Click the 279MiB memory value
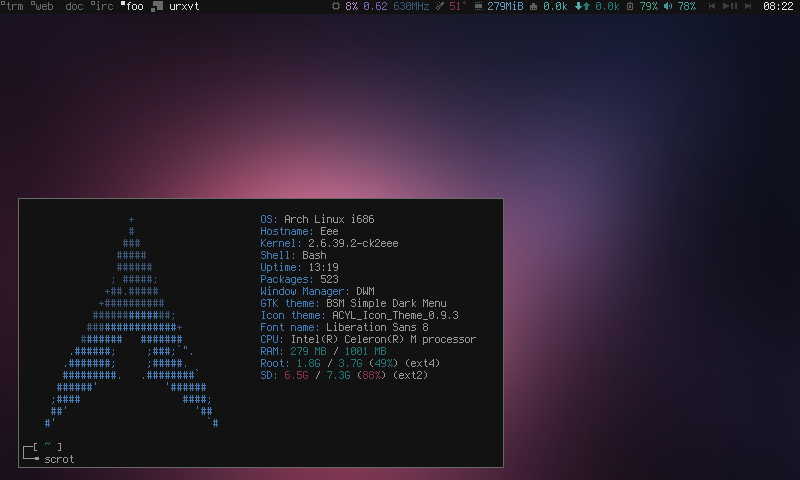The width and height of the screenshot is (800, 480). [x=505, y=7]
